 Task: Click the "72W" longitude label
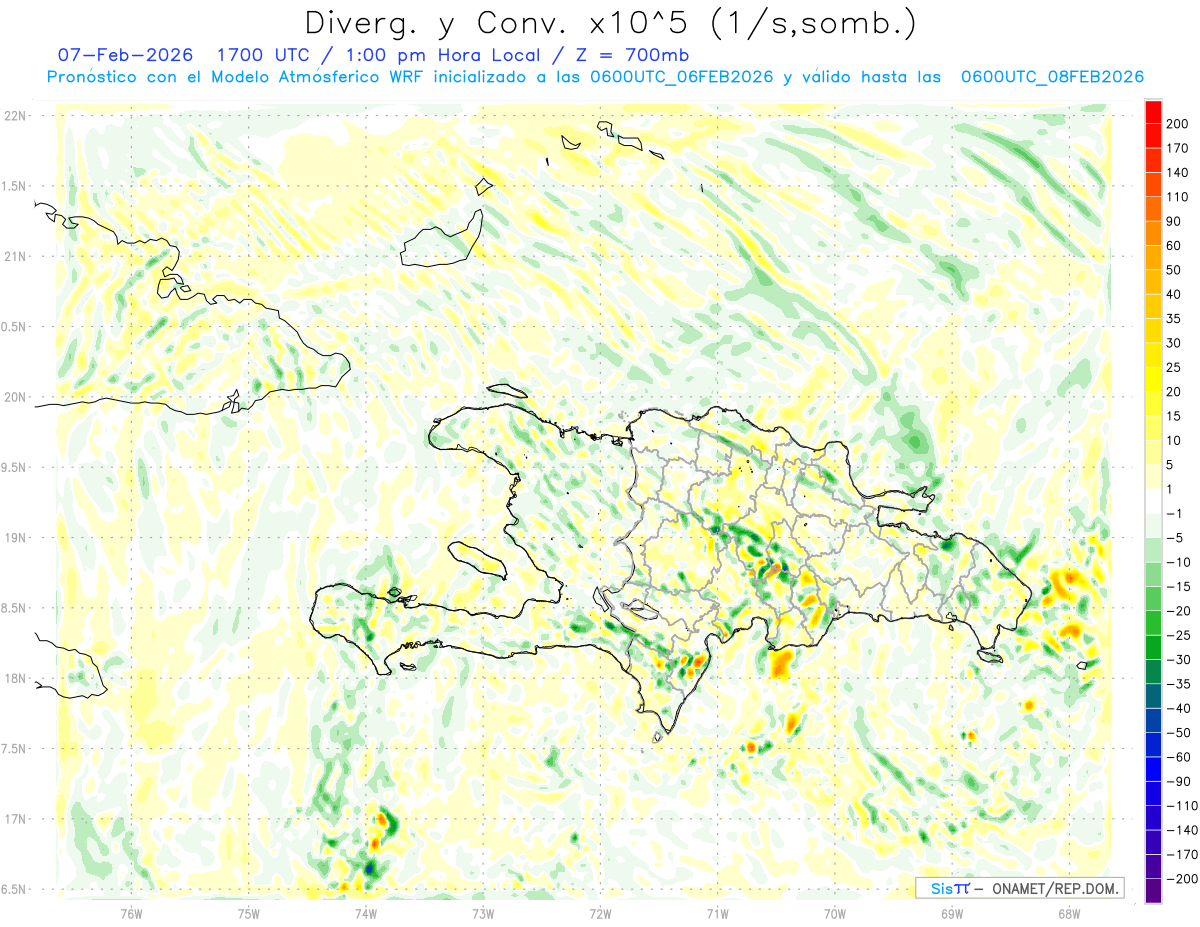[x=600, y=913]
